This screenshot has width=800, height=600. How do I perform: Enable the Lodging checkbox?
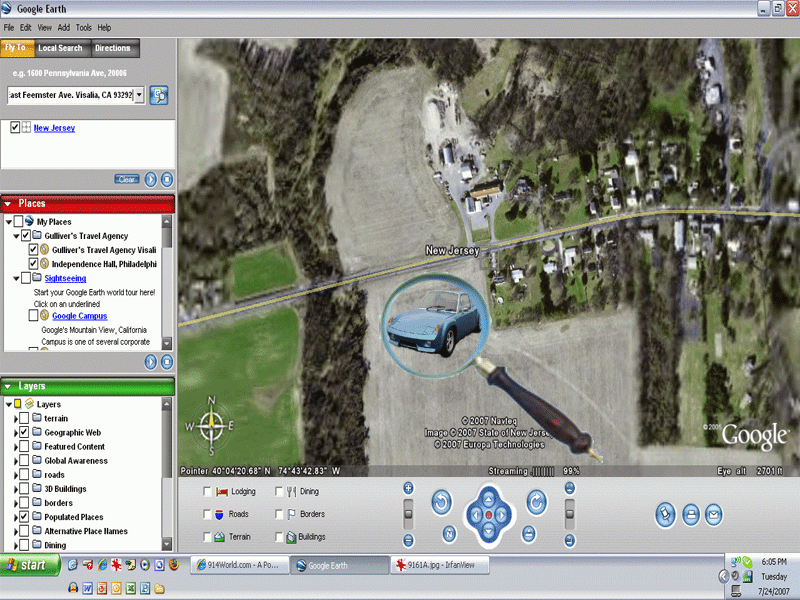tap(208, 492)
